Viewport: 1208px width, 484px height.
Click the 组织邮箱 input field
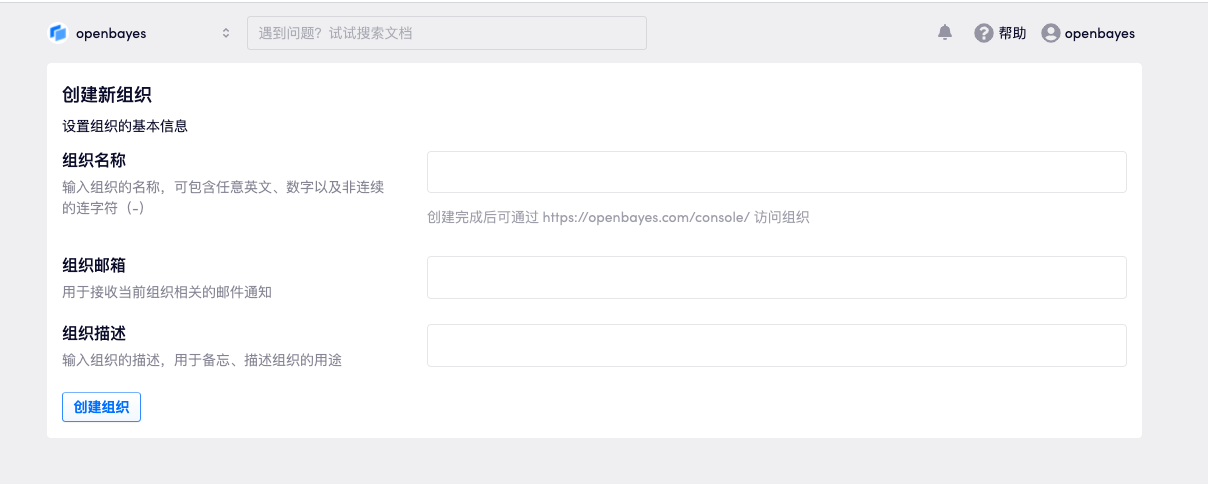(x=776, y=277)
